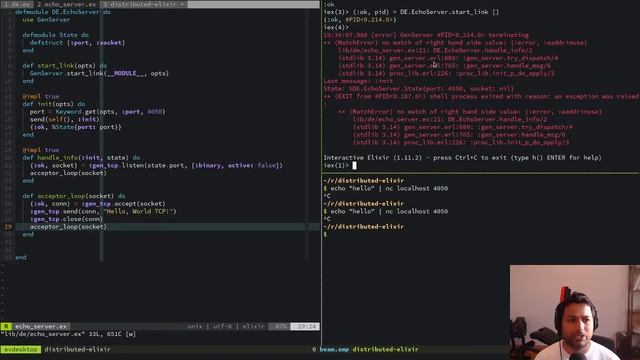This screenshot has width=640, height=360.
Task: Click the ':gen_tcp.send(conn, "Hello, World TCP!")' line
Action: point(103,211)
